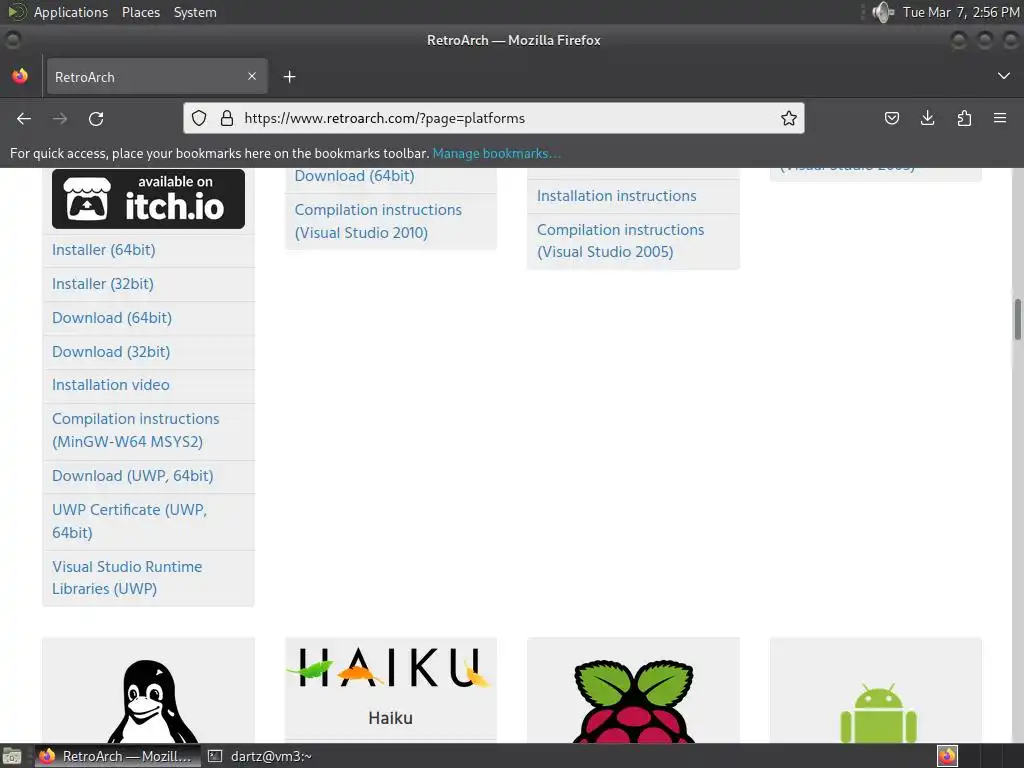The image size is (1024, 768).
Task: Click the Haiku logo image
Action: (x=390, y=668)
